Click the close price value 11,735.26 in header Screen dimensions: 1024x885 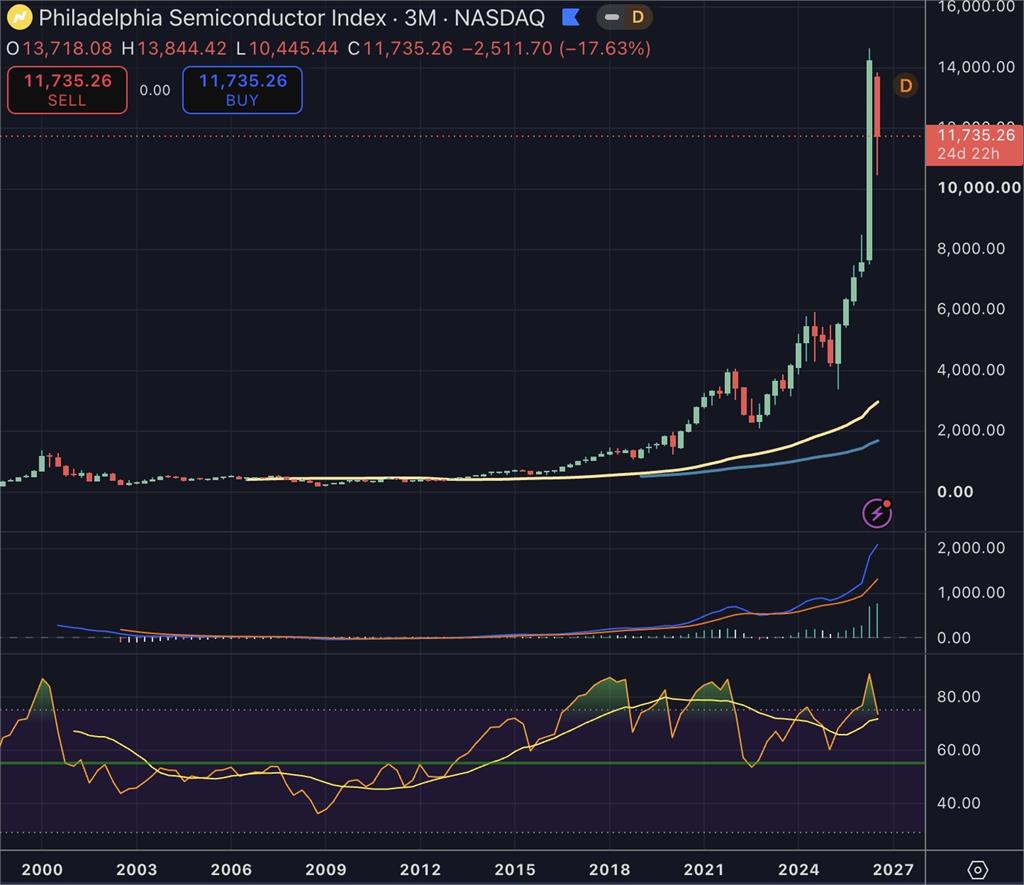click(x=408, y=48)
